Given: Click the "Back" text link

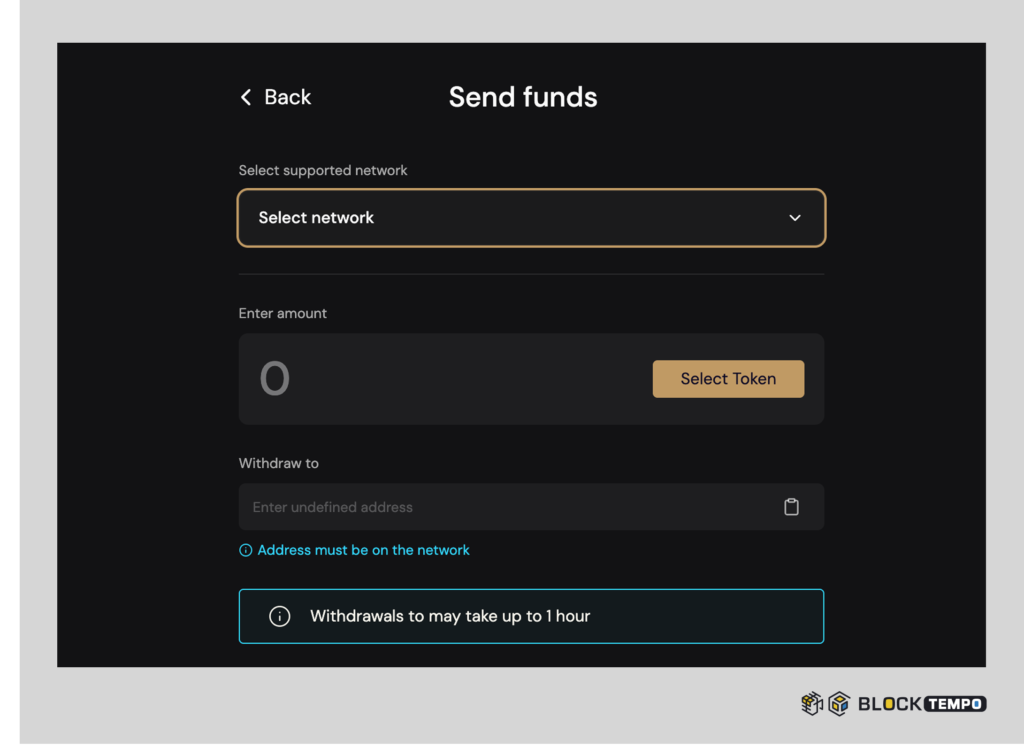Looking at the screenshot, I should coord(287,97).
